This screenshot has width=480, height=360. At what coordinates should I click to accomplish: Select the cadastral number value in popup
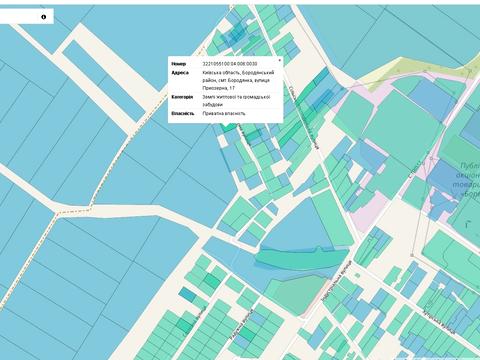pos(230,64)
